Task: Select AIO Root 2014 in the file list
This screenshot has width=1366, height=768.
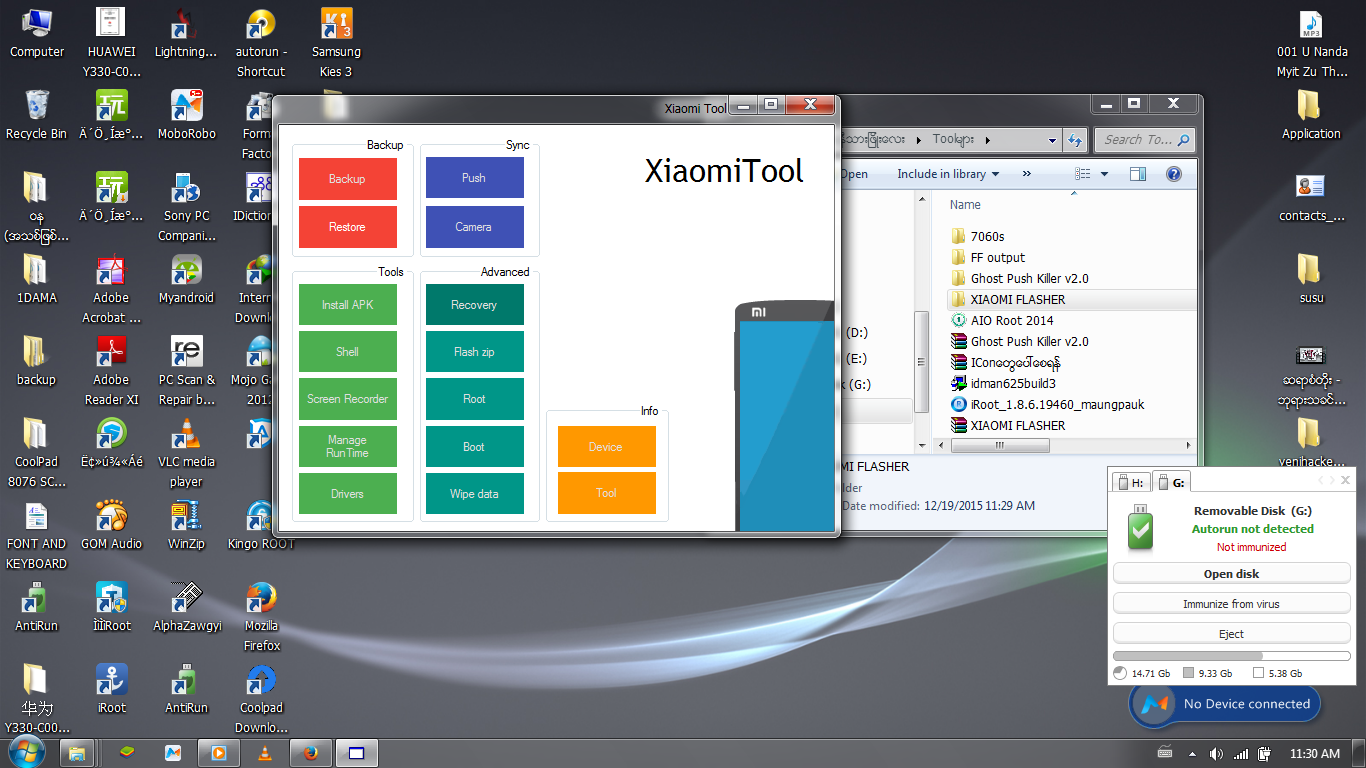Action: coord(1011,320)
